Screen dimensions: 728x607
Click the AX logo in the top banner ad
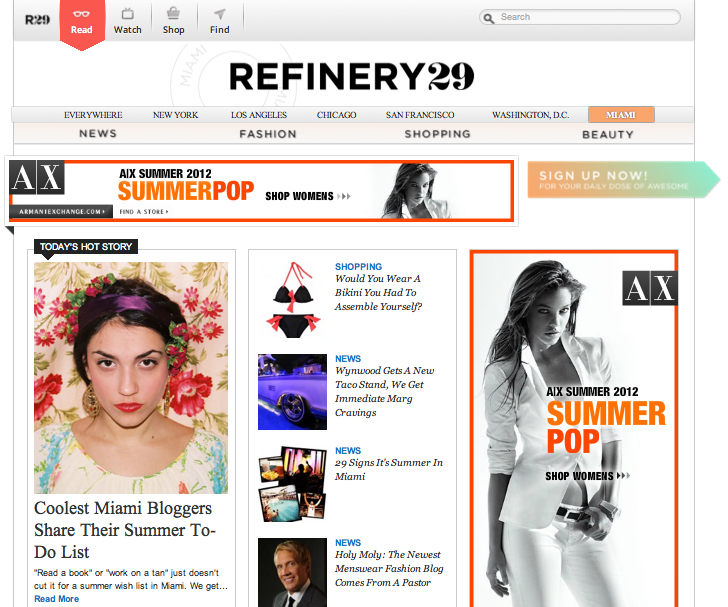(37, 177)
